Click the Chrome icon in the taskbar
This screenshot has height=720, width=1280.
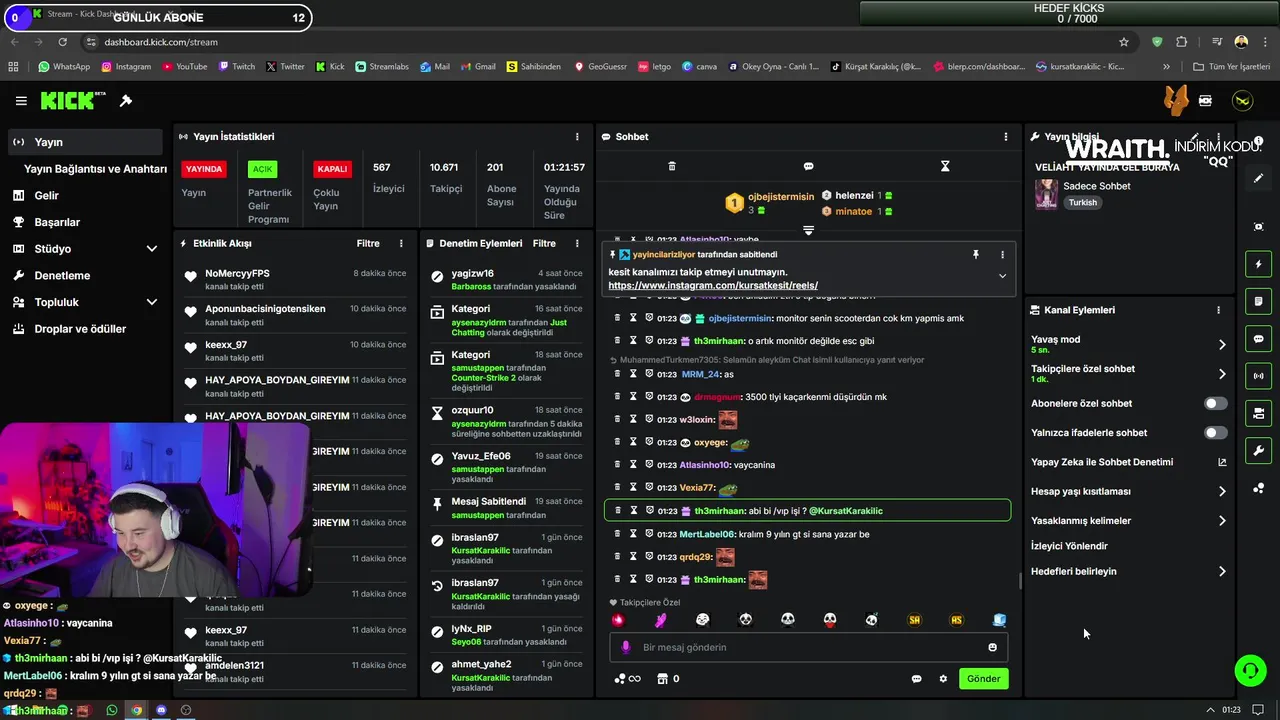tap(136, 710)
